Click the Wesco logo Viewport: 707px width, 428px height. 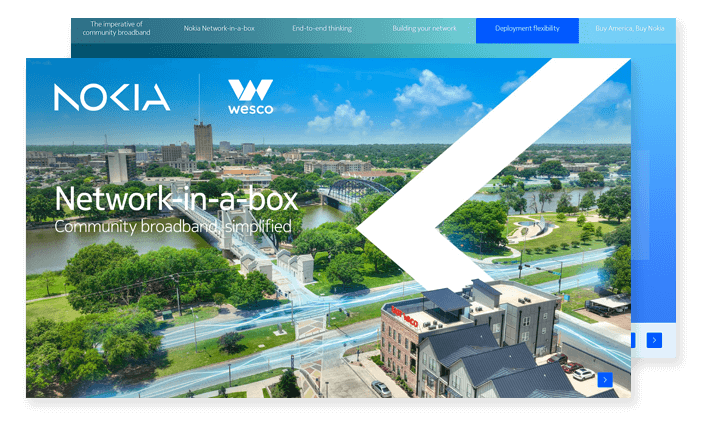pos(250,97)
